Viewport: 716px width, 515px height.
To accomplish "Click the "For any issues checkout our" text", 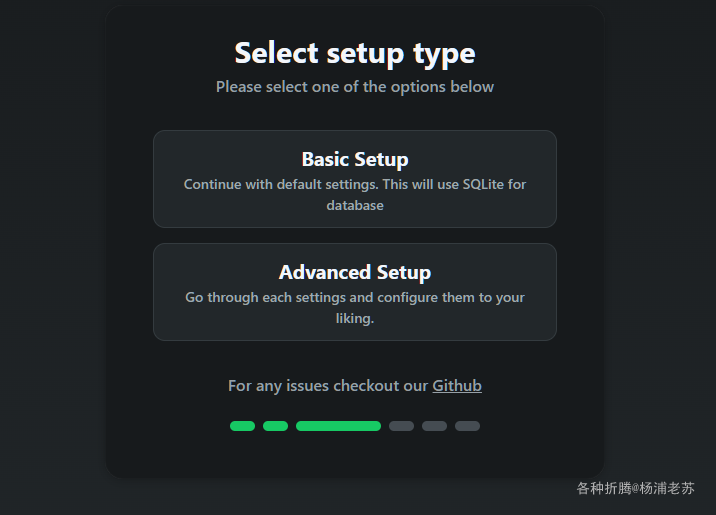I will coord(328,386).
